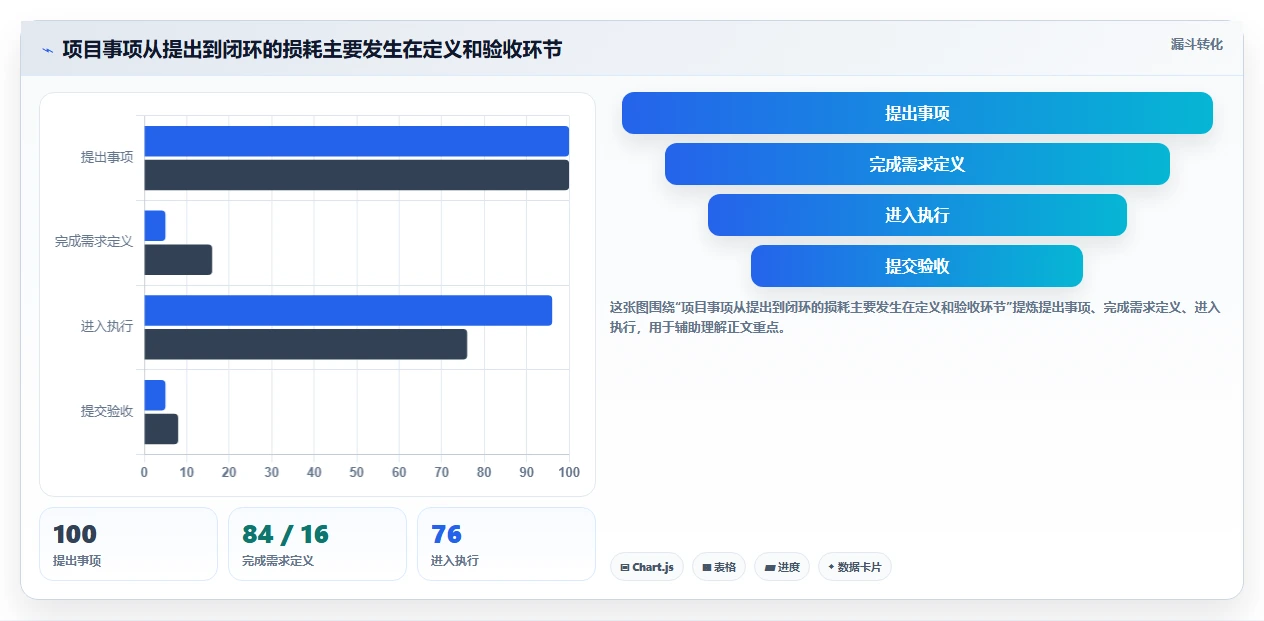This screenshot has height=621, width=1264.
Task: Click the 完成需求定义 y-axis label
Action: pos(94,242)
